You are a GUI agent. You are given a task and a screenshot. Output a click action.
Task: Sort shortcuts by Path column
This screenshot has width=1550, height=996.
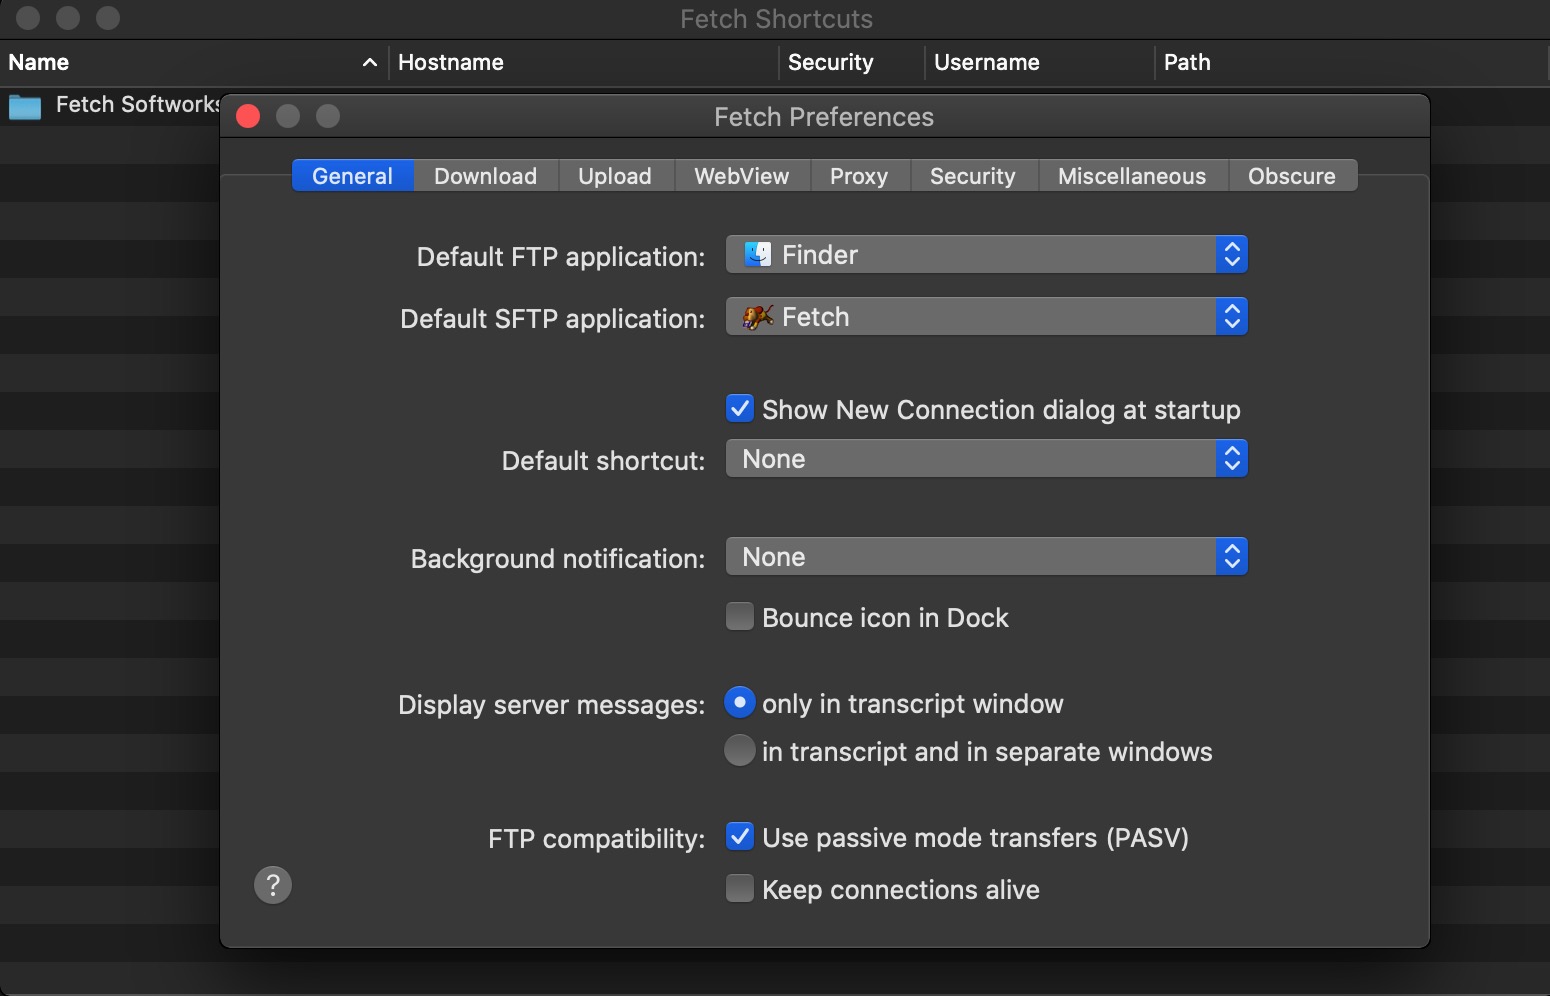(1352, 62)
